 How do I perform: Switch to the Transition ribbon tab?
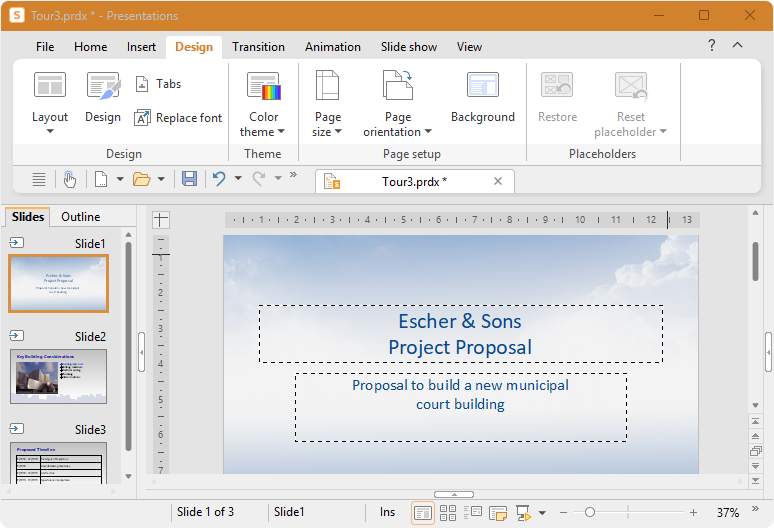click(x=258, y=47)
